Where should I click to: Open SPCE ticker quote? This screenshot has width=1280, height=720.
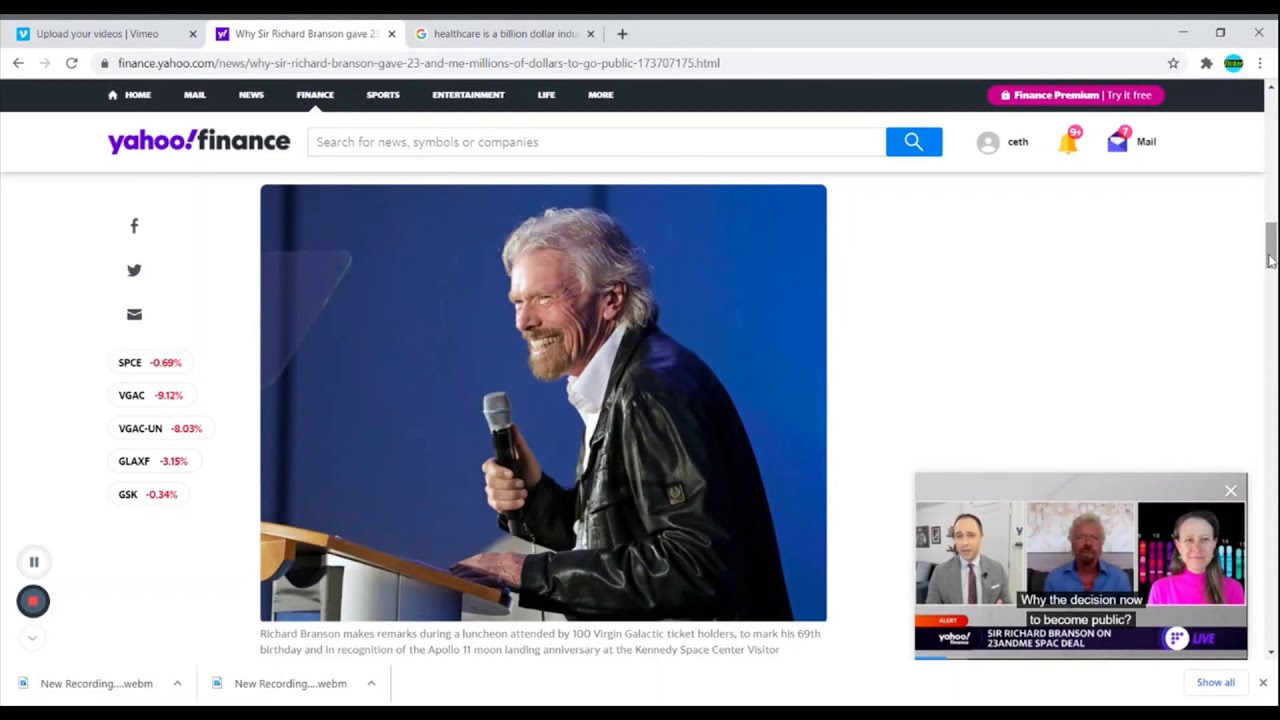point(150,363)
